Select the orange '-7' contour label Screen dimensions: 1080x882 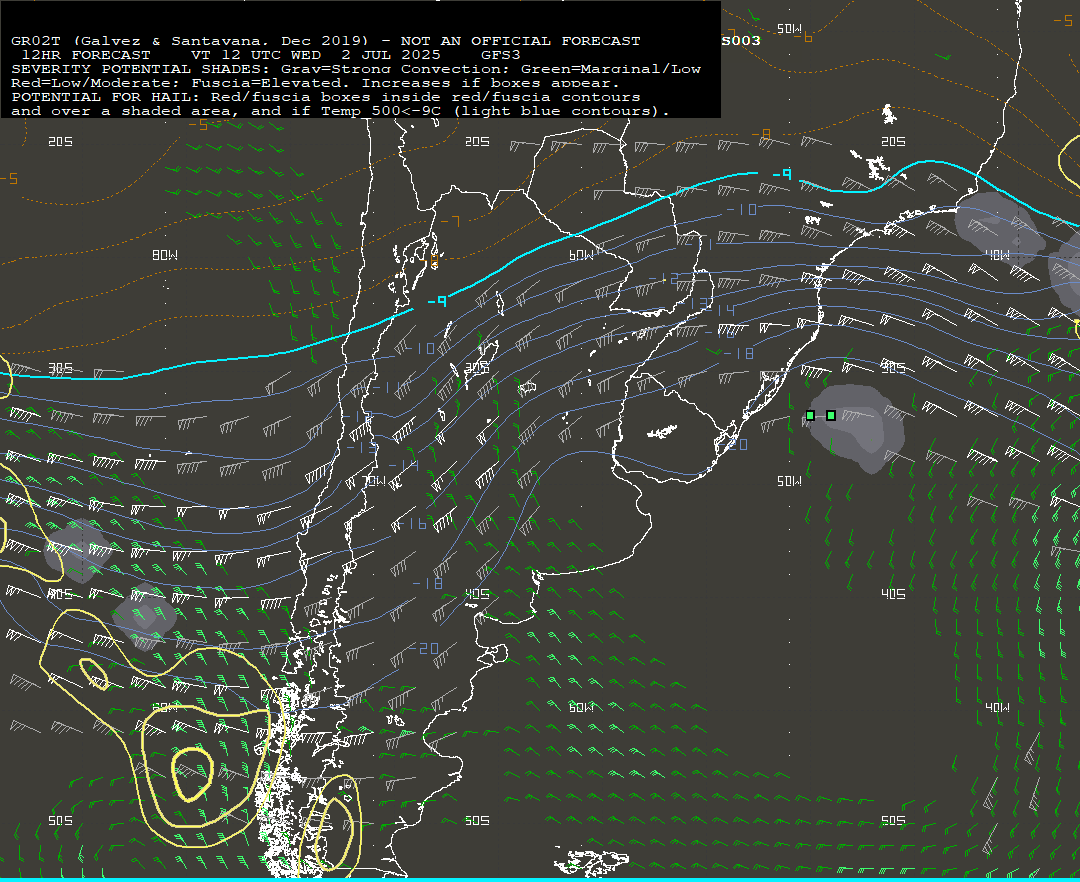[450, 221]
